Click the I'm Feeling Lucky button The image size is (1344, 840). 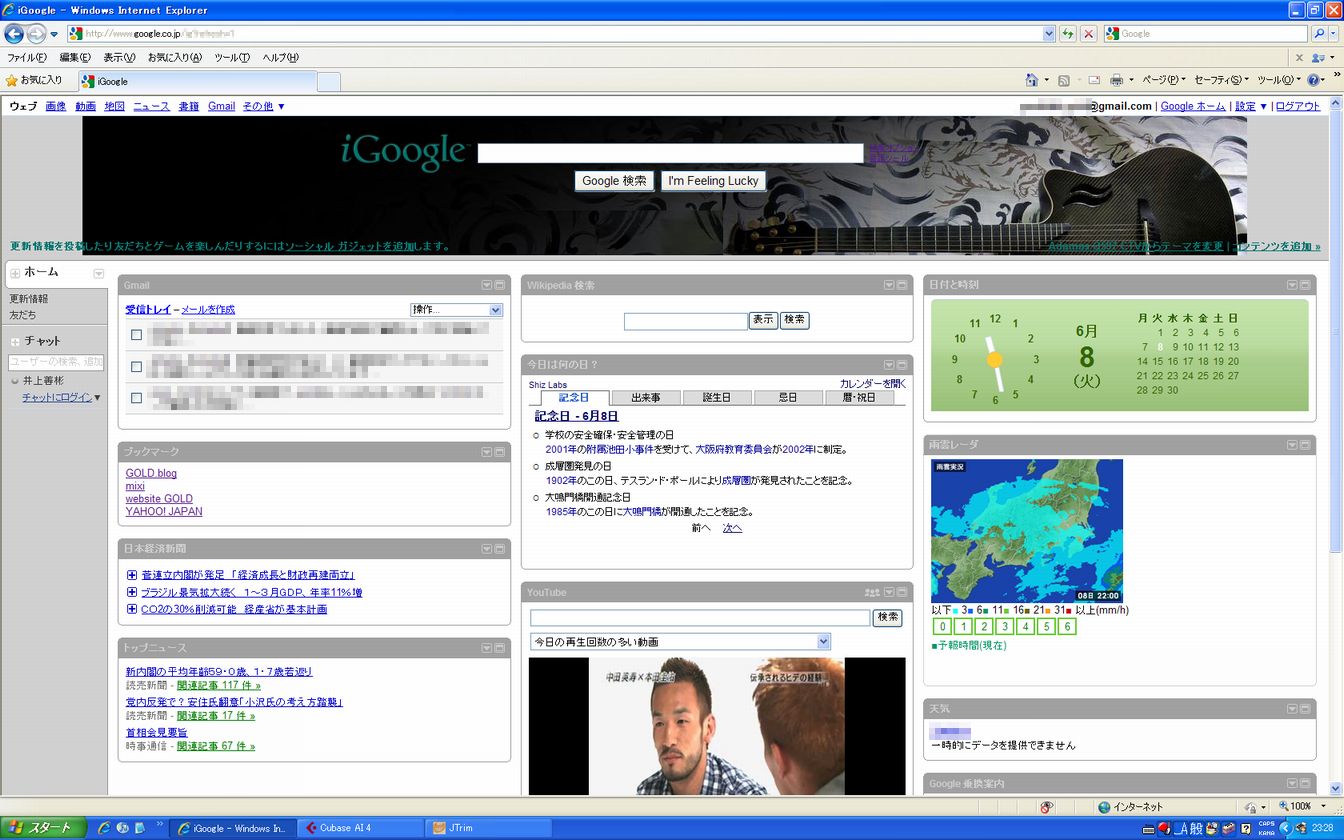point(713,181)
